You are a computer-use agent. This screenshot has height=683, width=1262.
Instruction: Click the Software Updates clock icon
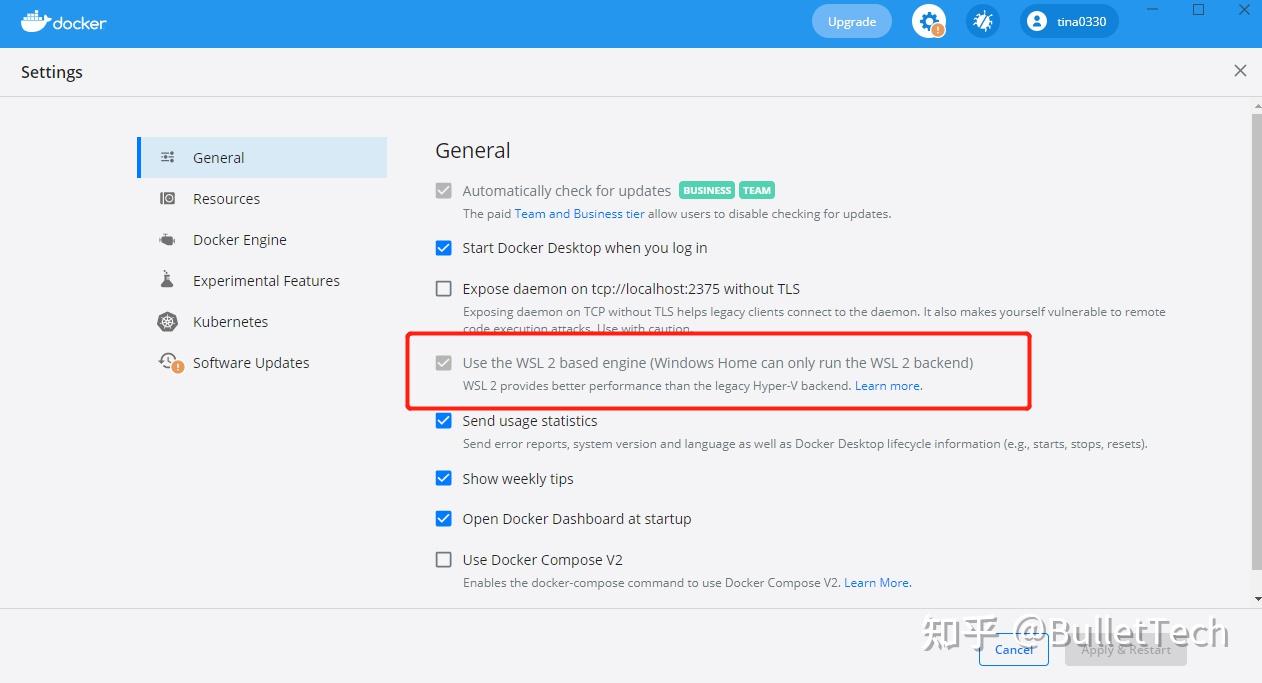coord(167,362)
